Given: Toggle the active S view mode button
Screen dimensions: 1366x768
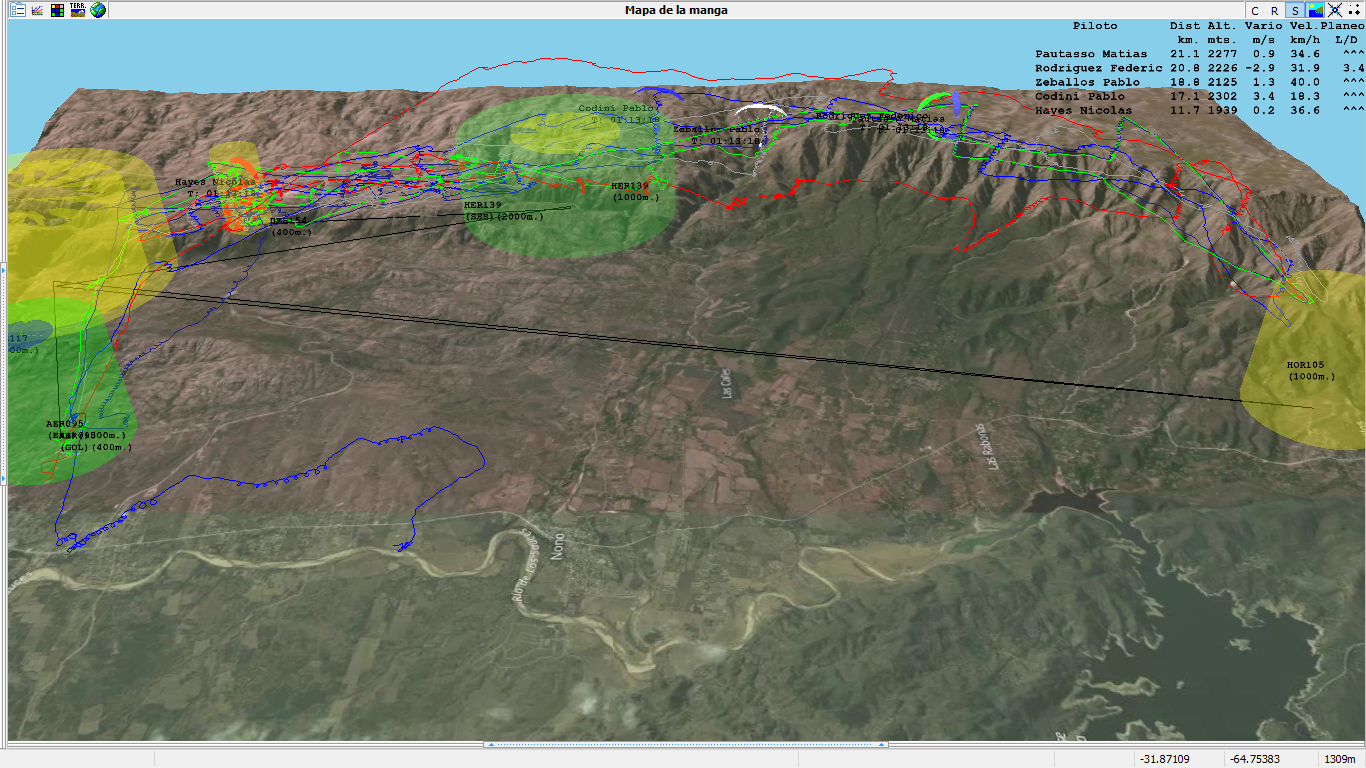Looking at the screenshot, I should (x=1296, y=10).
